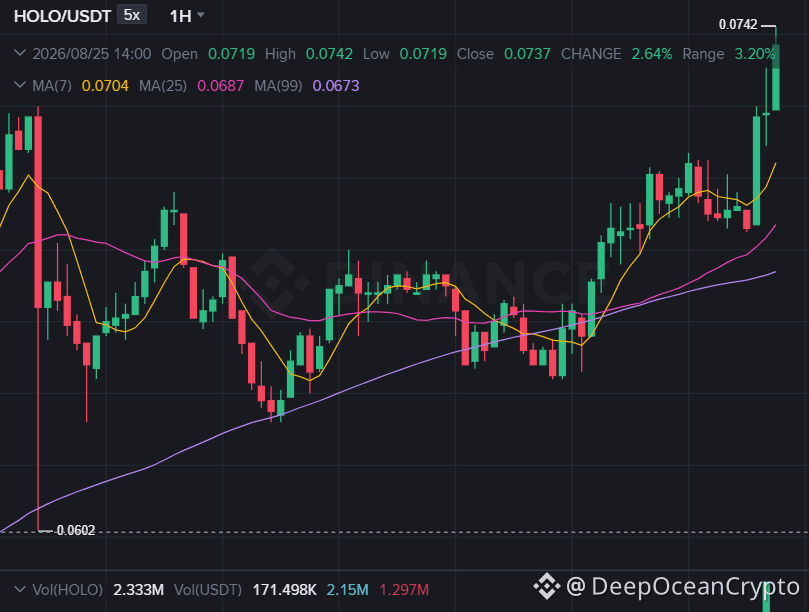Click the 5x leverage badge

132,15
